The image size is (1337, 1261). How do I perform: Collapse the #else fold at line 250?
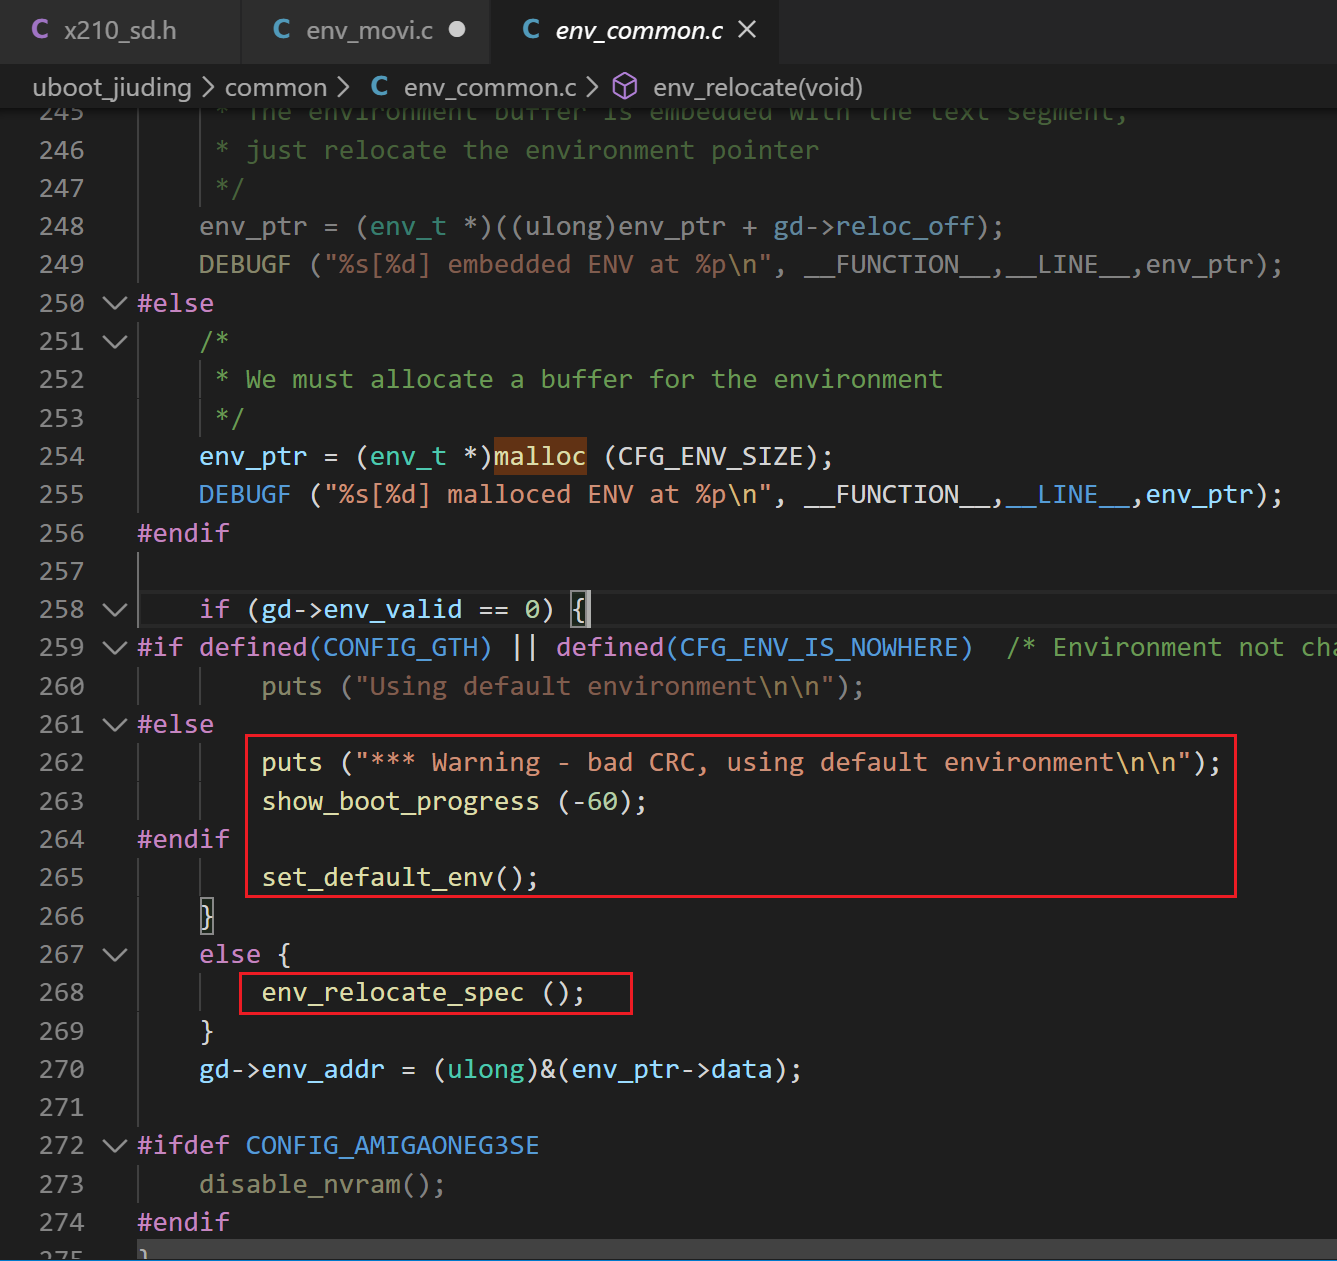(x=115, y=303)
